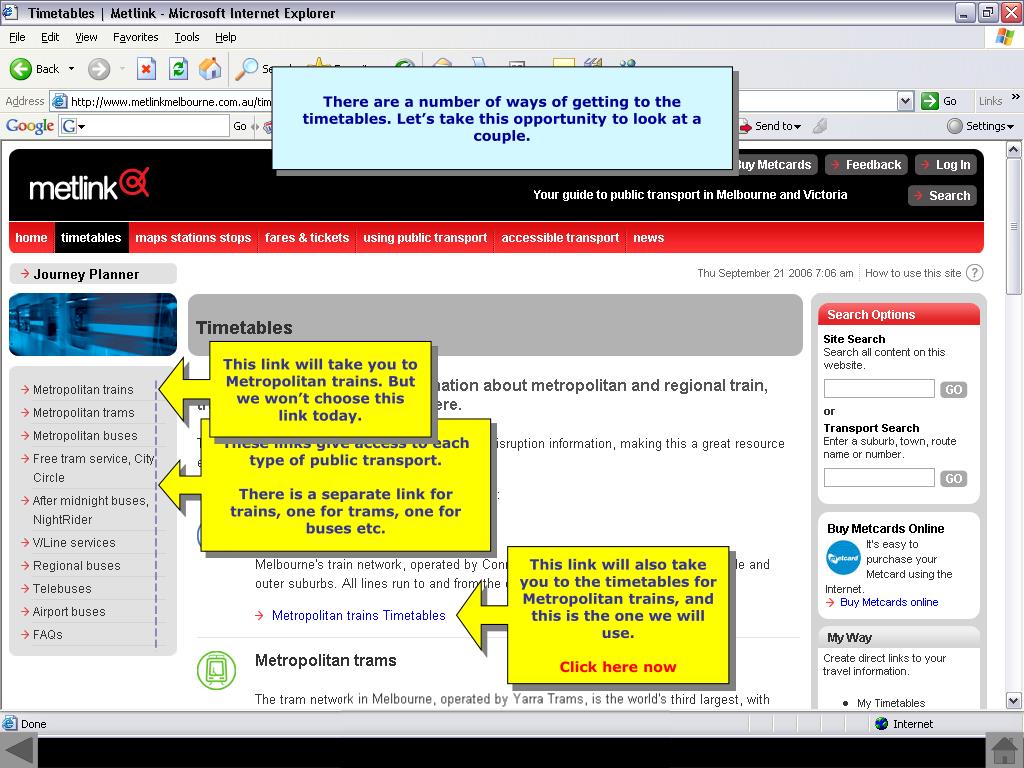This screenshot has height=768, width=1024.
Task: Open the news tab
Action: click(648, 238)
